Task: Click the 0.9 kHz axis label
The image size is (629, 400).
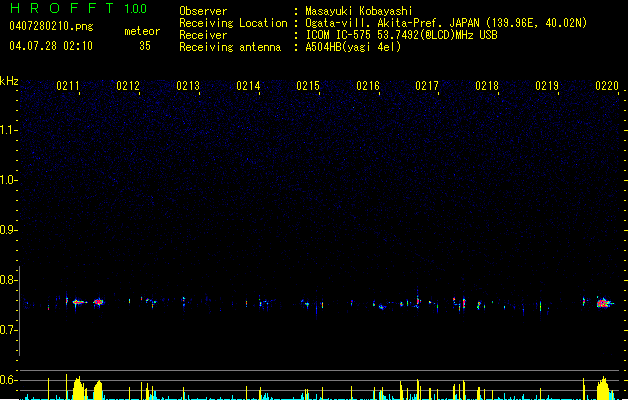Action: click(8, 229)
